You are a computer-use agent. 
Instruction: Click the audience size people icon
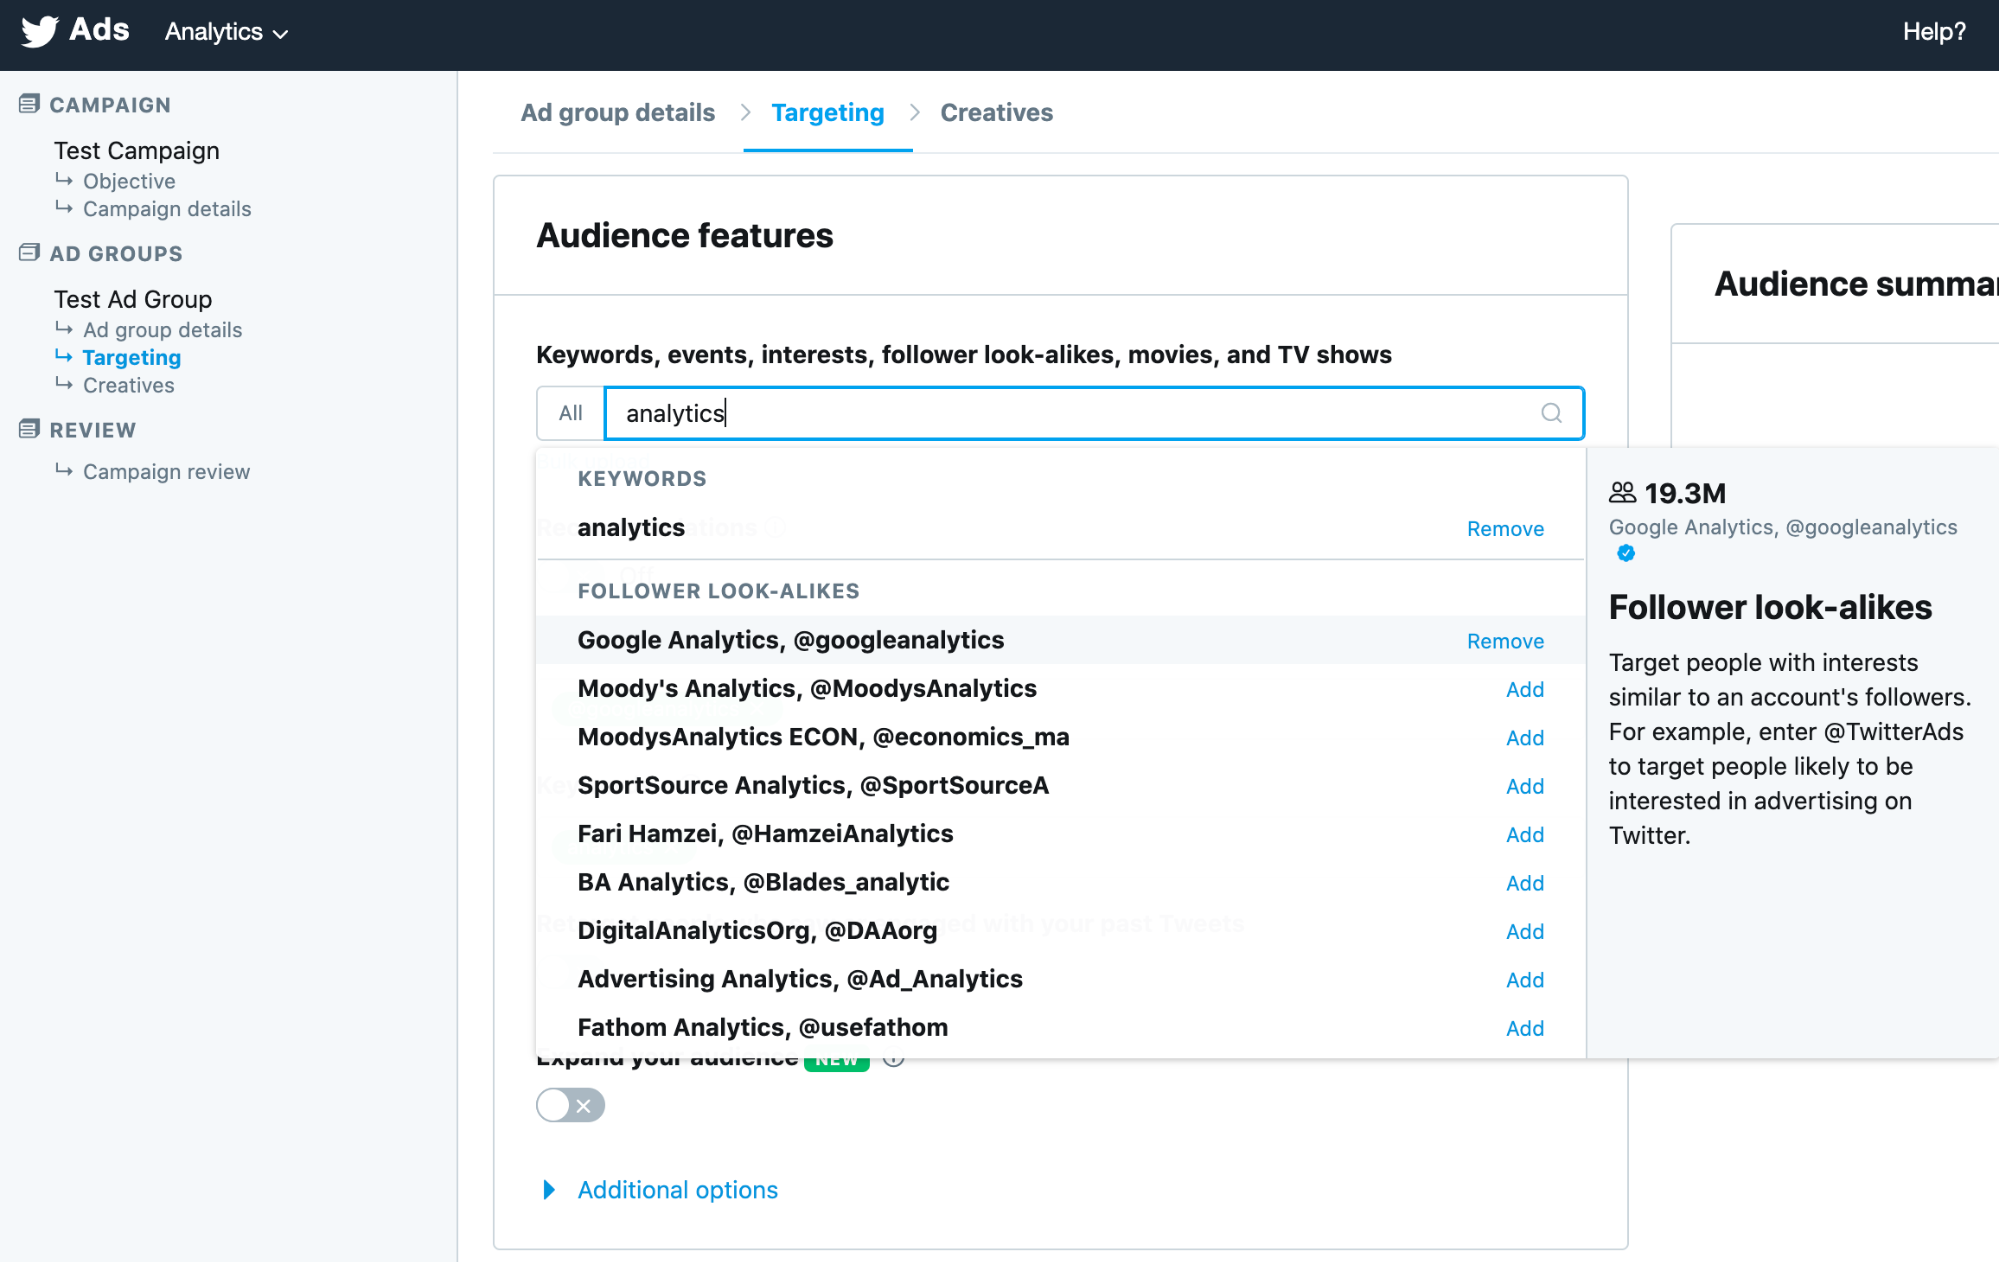1622,492
